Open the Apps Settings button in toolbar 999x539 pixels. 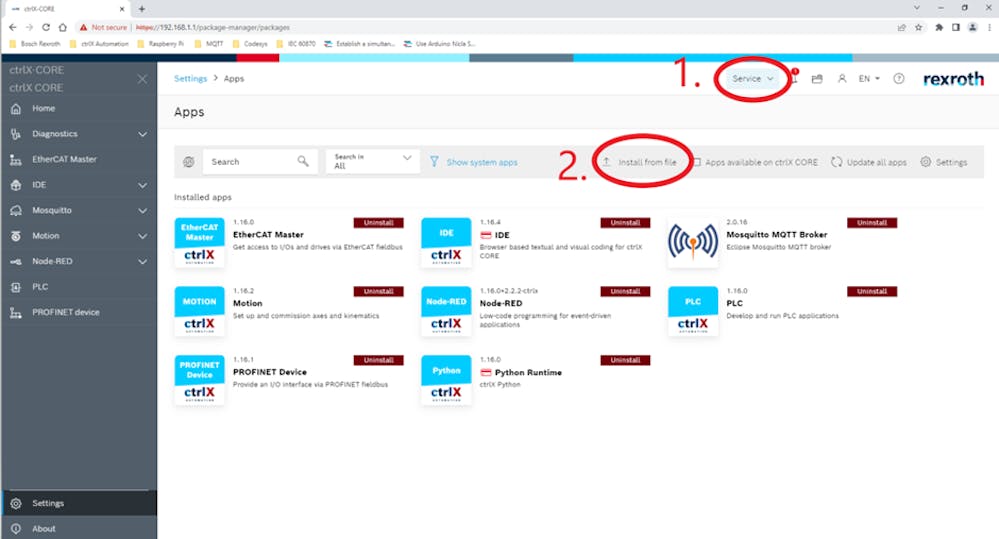click(x=944, y=162)
